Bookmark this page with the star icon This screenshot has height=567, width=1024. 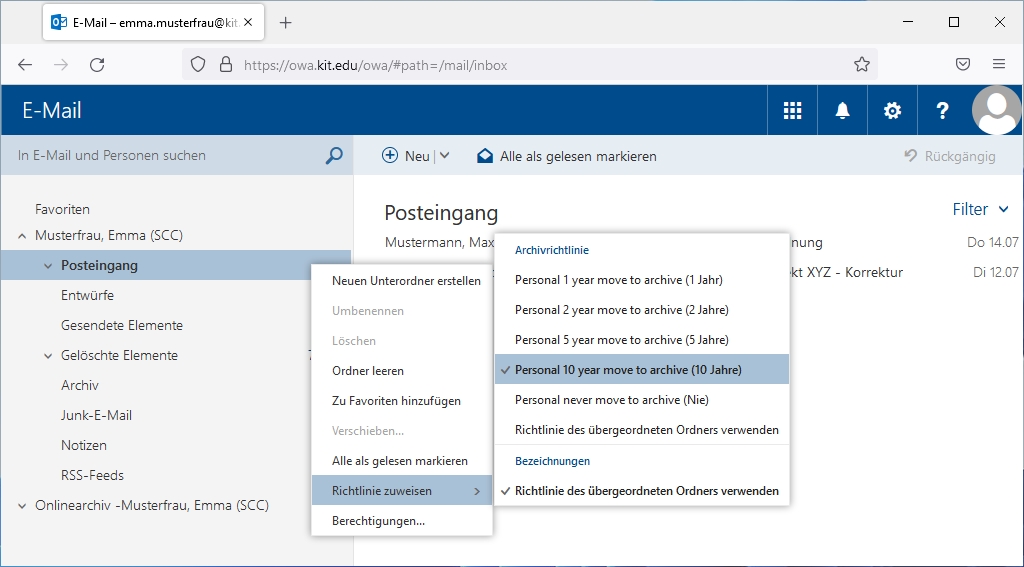coord(862,65)
